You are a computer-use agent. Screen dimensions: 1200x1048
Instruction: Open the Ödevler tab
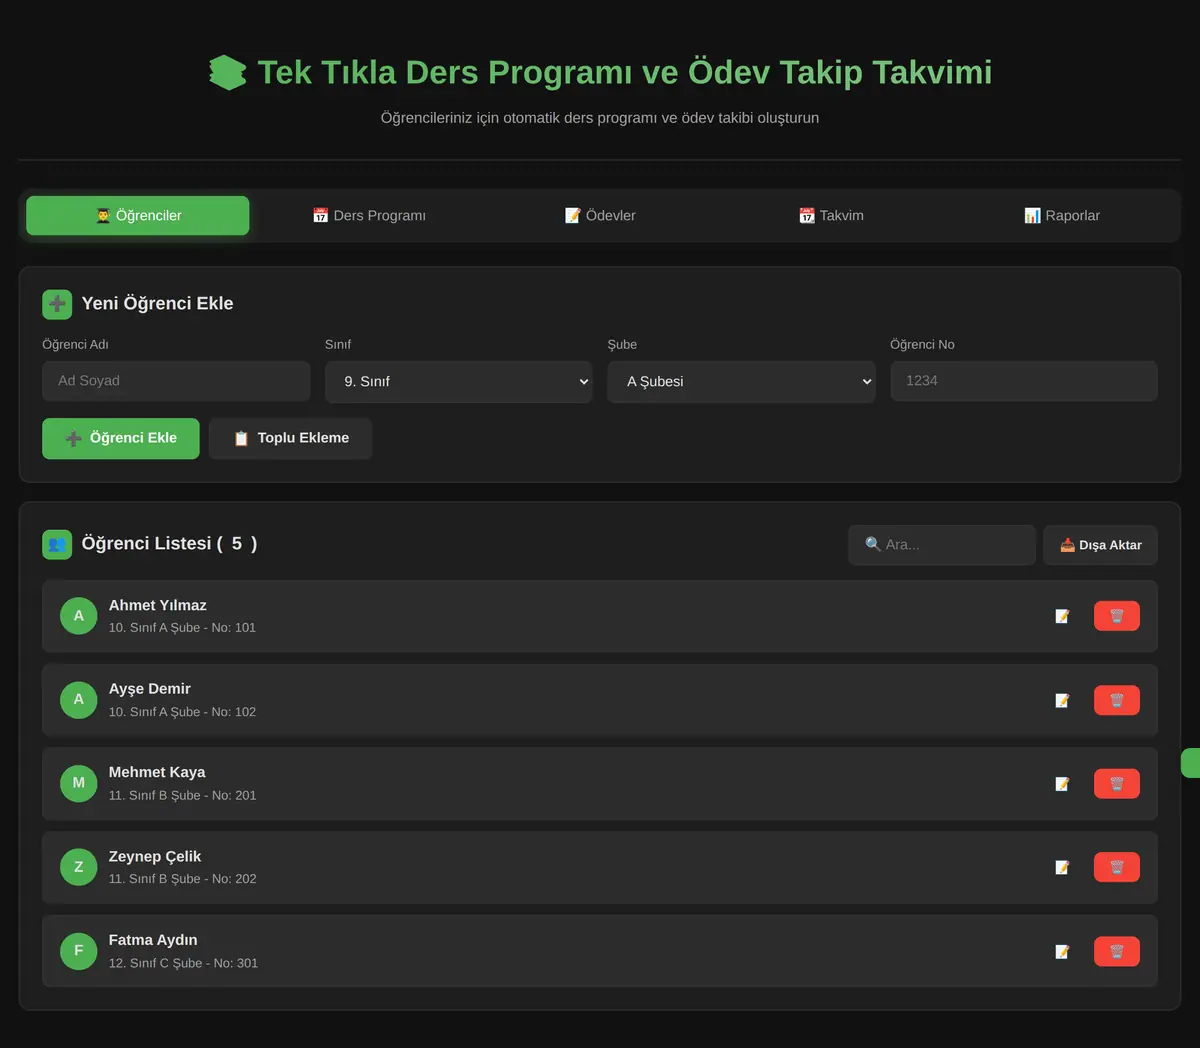pos(600,216)
